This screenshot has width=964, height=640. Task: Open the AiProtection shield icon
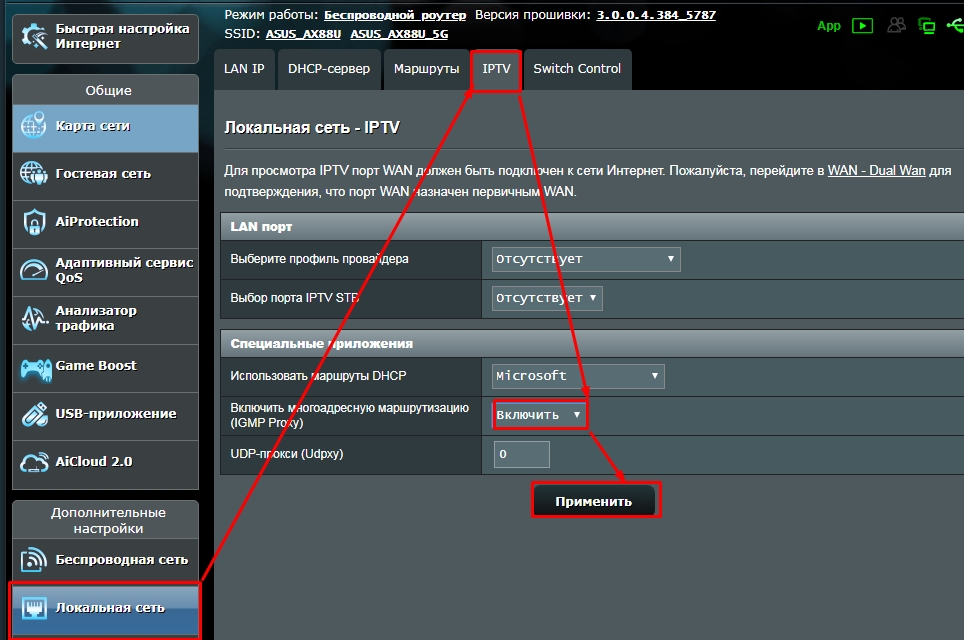tap(34, 221)
